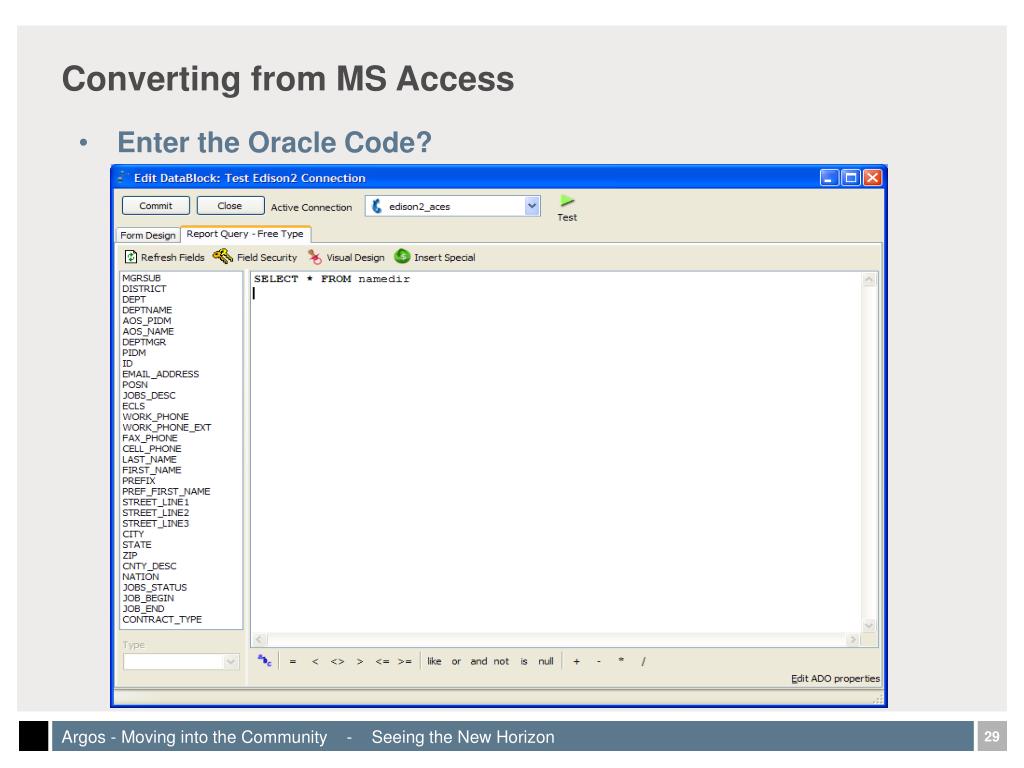
Task: Insert the equals operator
Action: [293, 662]
